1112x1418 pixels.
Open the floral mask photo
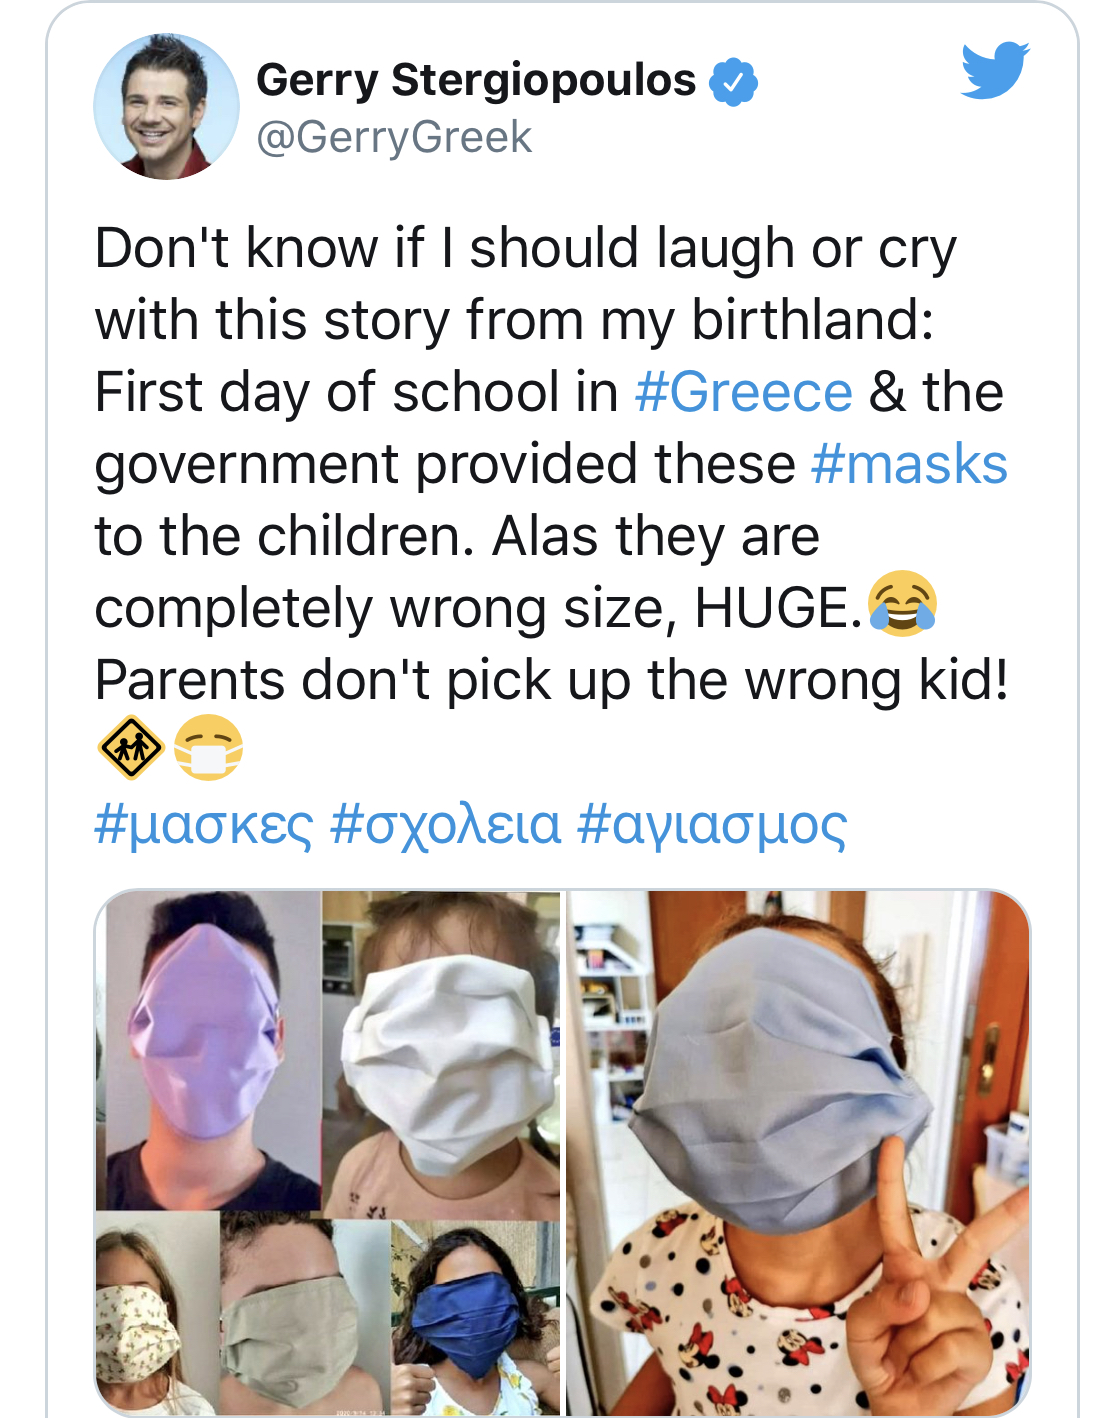pyautogui.click(x=157, y=1313)
